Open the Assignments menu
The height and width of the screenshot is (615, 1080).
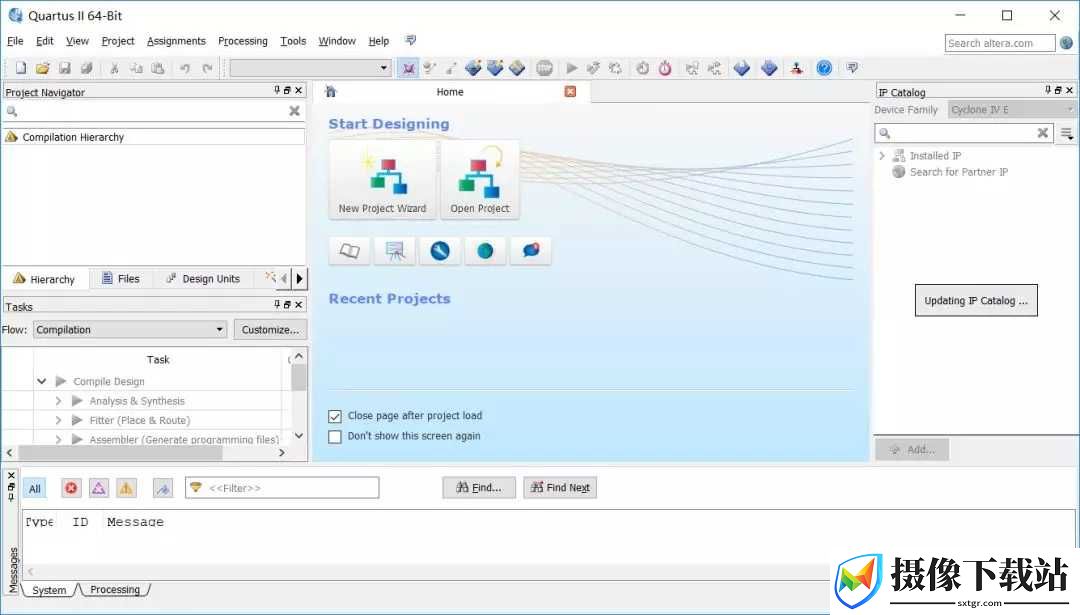[176, 41]
